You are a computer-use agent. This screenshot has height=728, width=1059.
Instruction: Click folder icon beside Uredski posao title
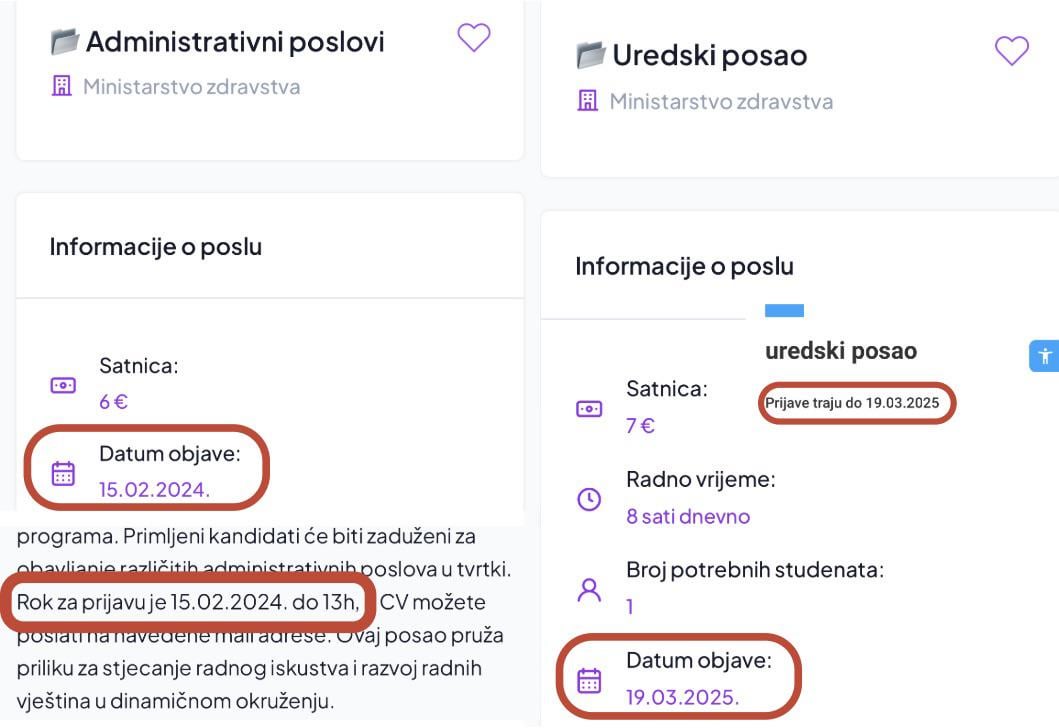pyautogui.click(x=591, y=55)
